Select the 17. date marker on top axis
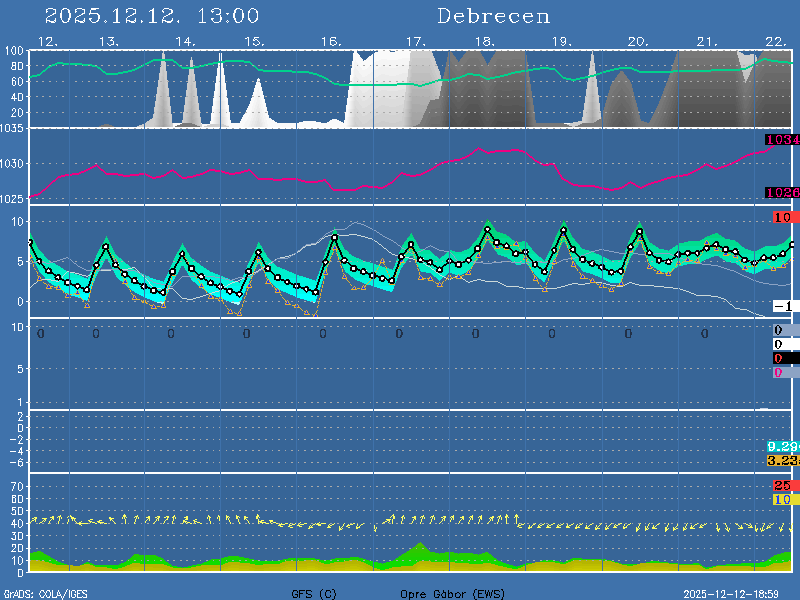Viewport: 800px width, 600px height. point(416,41)
